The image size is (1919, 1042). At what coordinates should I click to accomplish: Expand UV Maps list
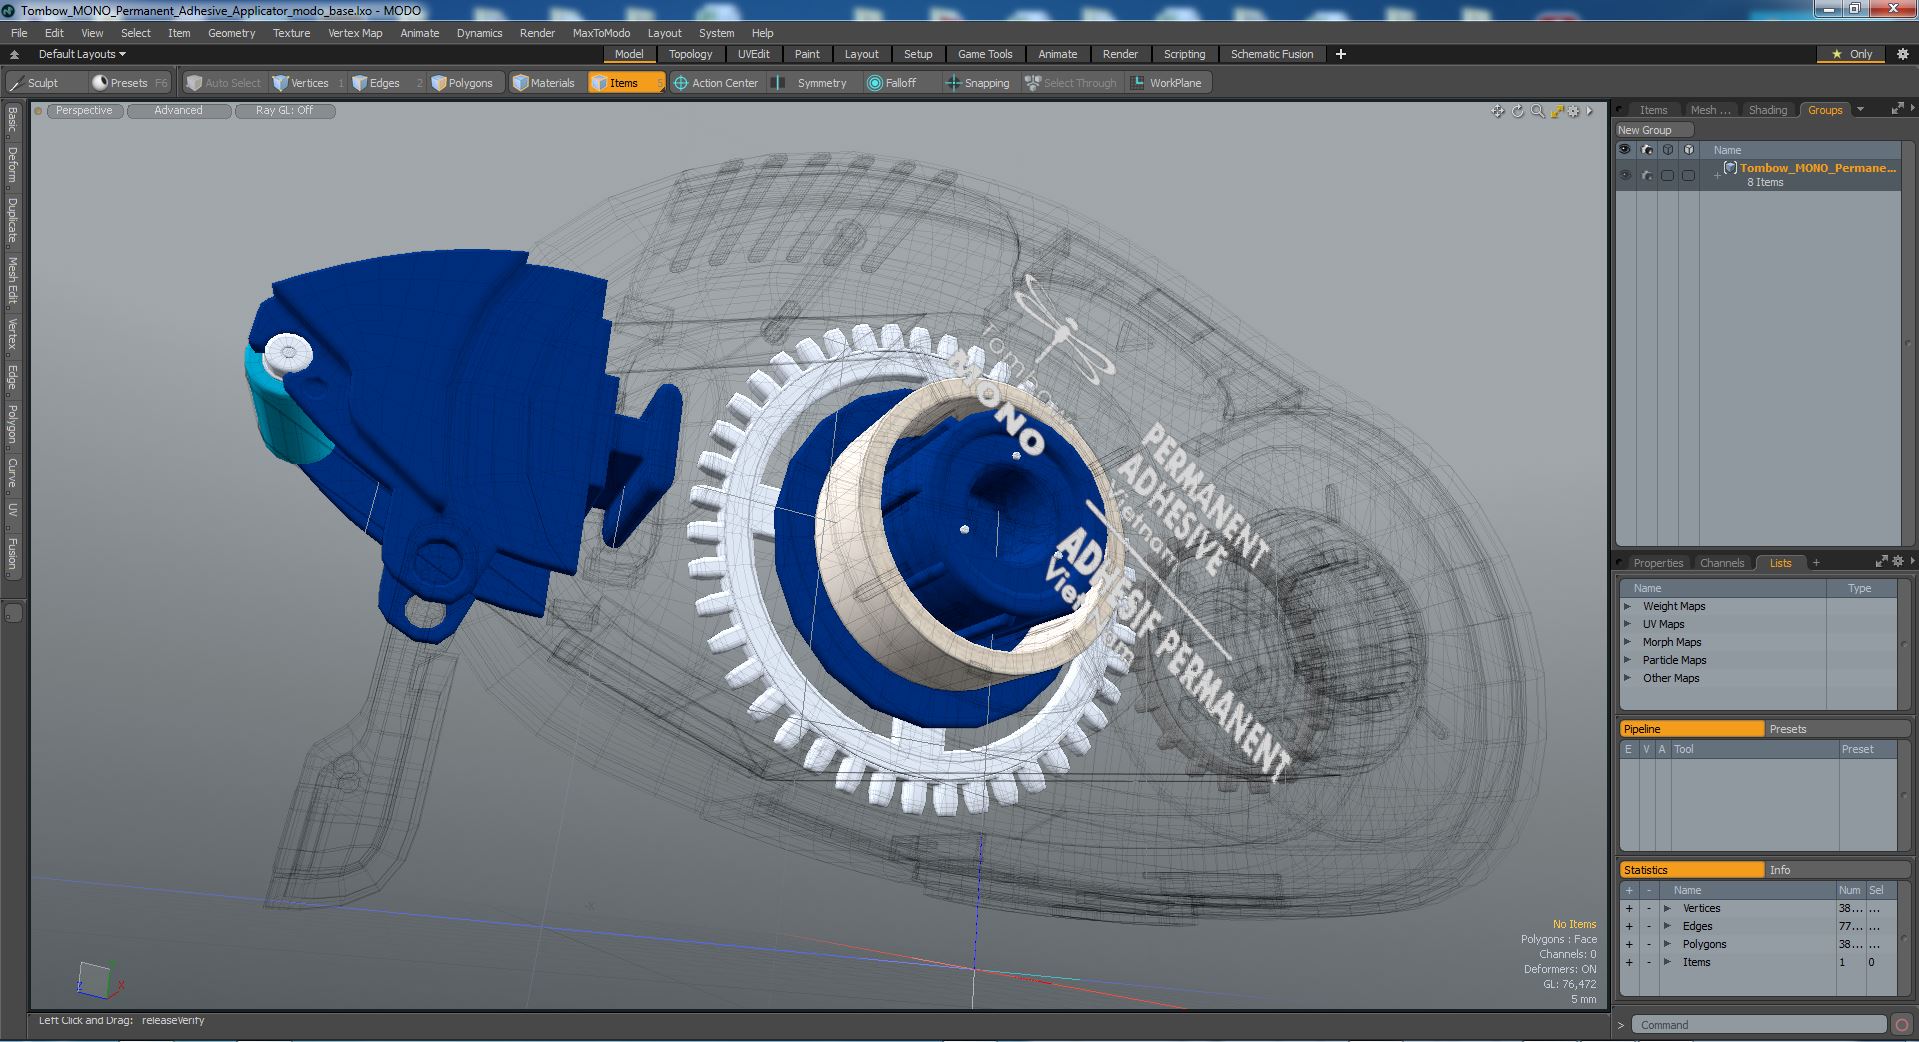coord(1627,624)
